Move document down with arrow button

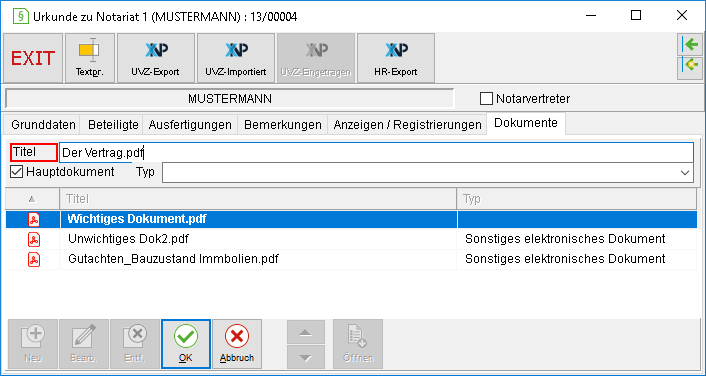[x=306, y=357]
